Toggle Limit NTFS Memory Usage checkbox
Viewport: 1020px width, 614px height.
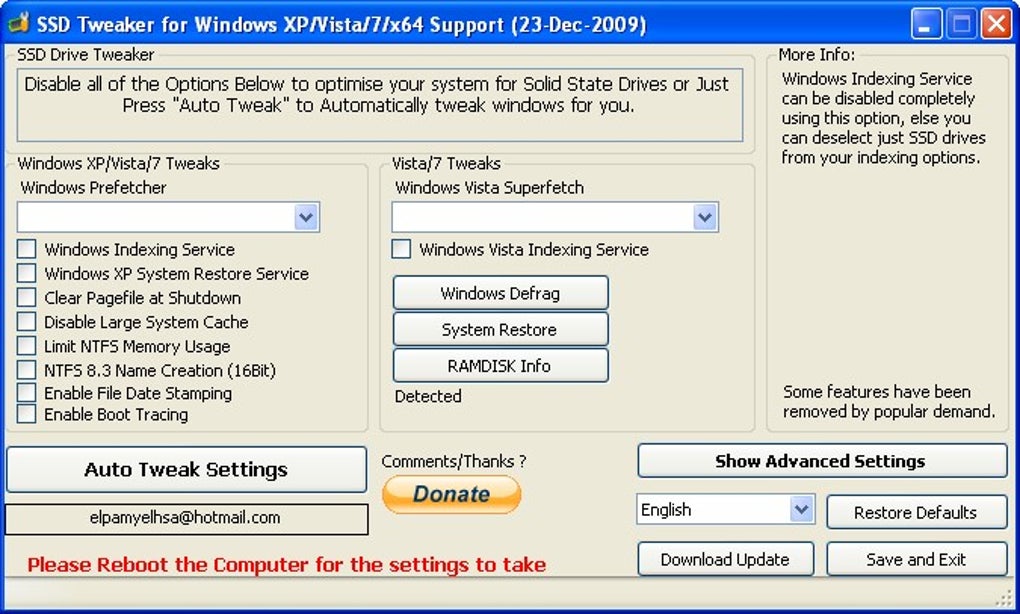point(27,345)
